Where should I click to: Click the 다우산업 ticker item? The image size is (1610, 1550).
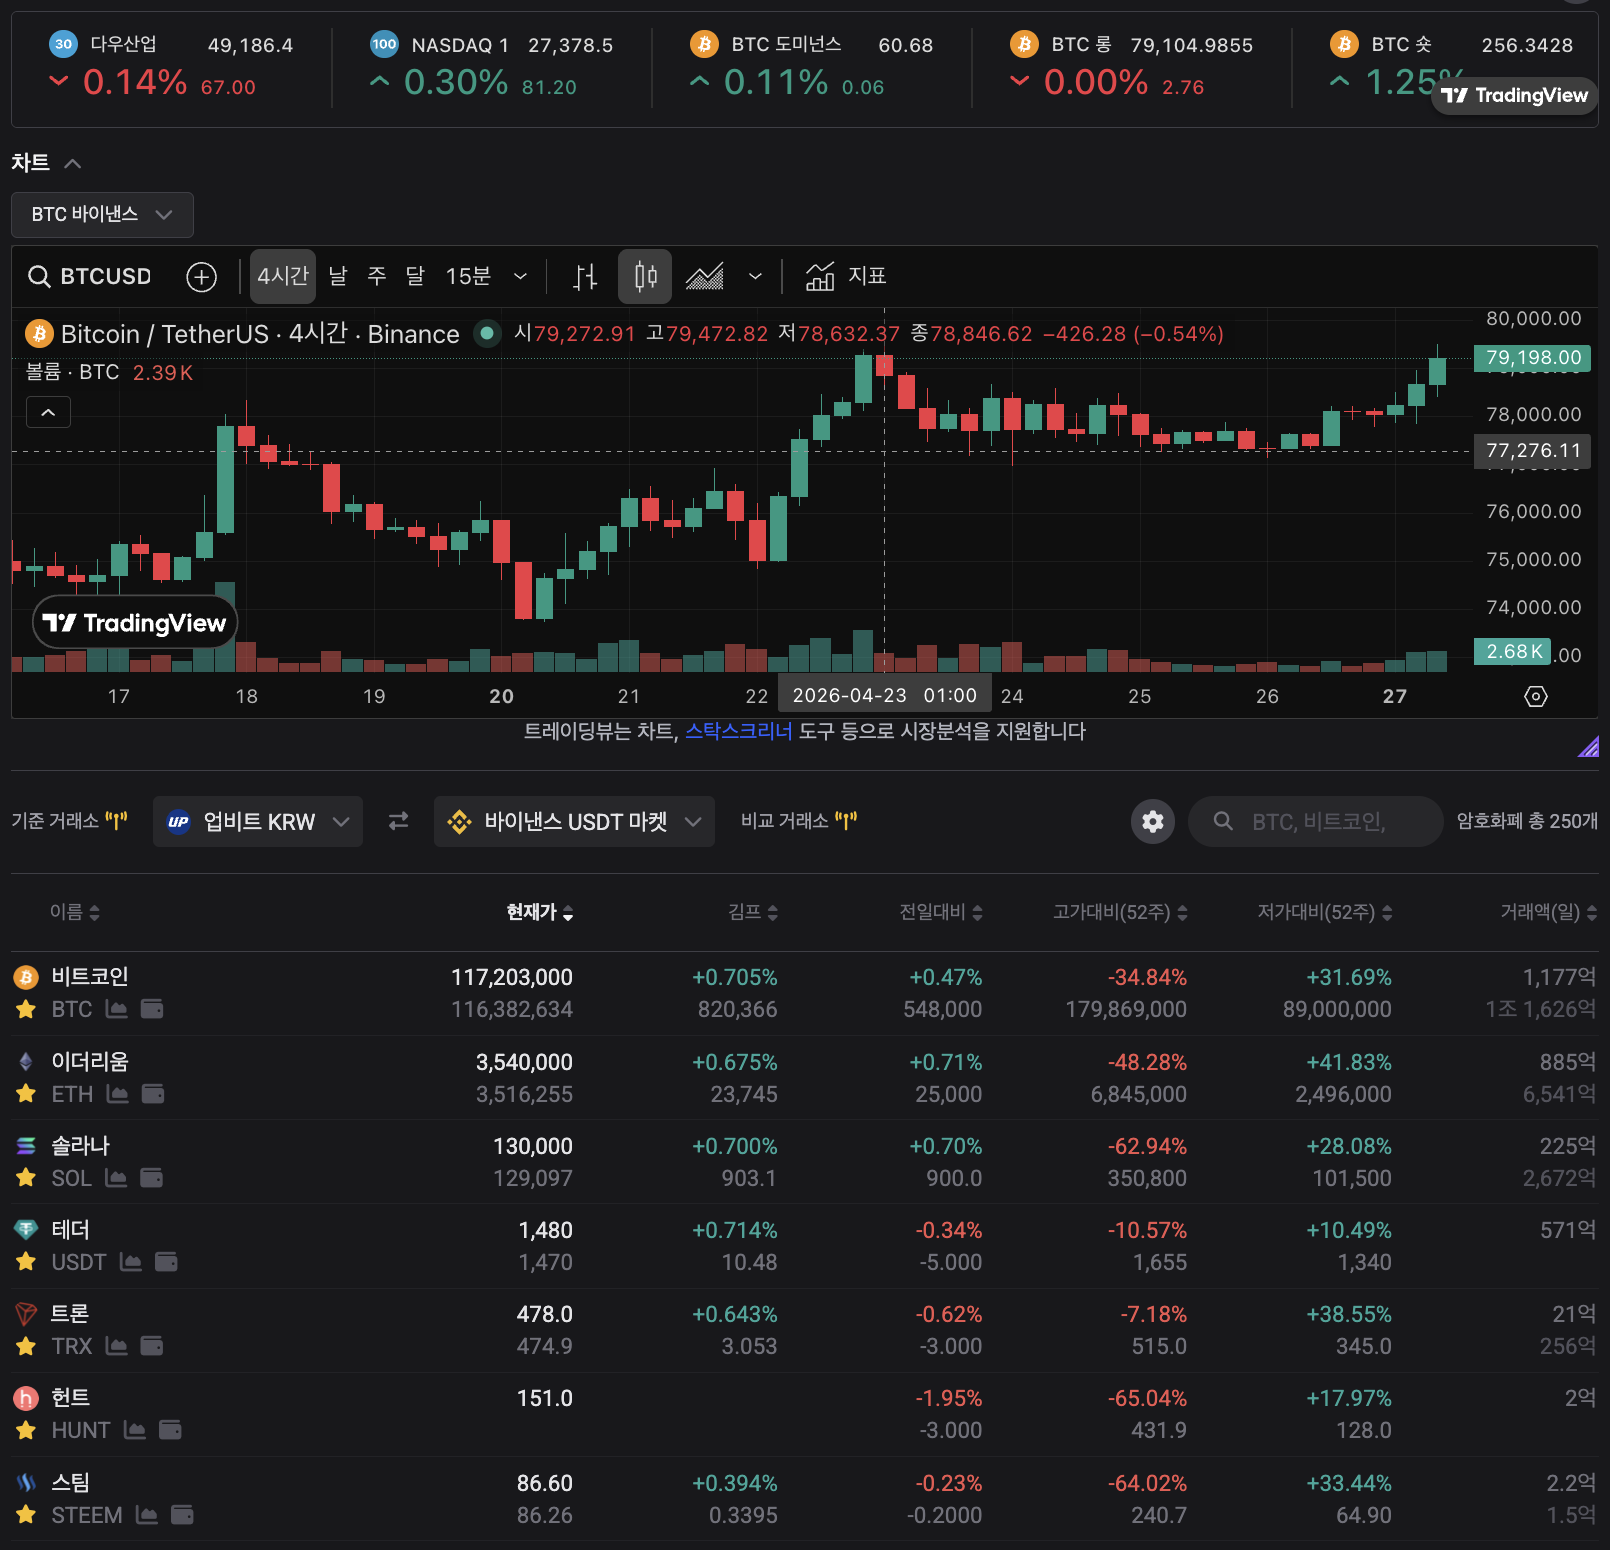click(x=171, y=66)
